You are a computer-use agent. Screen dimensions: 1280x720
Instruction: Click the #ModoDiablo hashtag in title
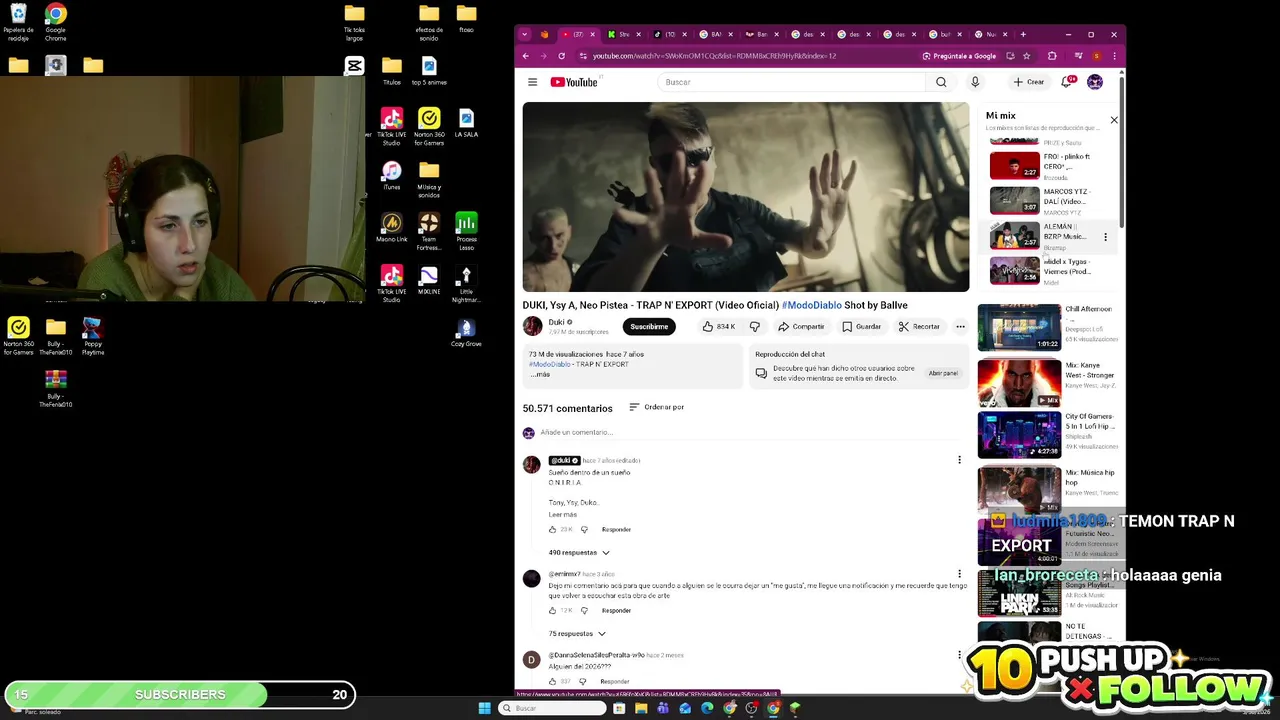811,305
